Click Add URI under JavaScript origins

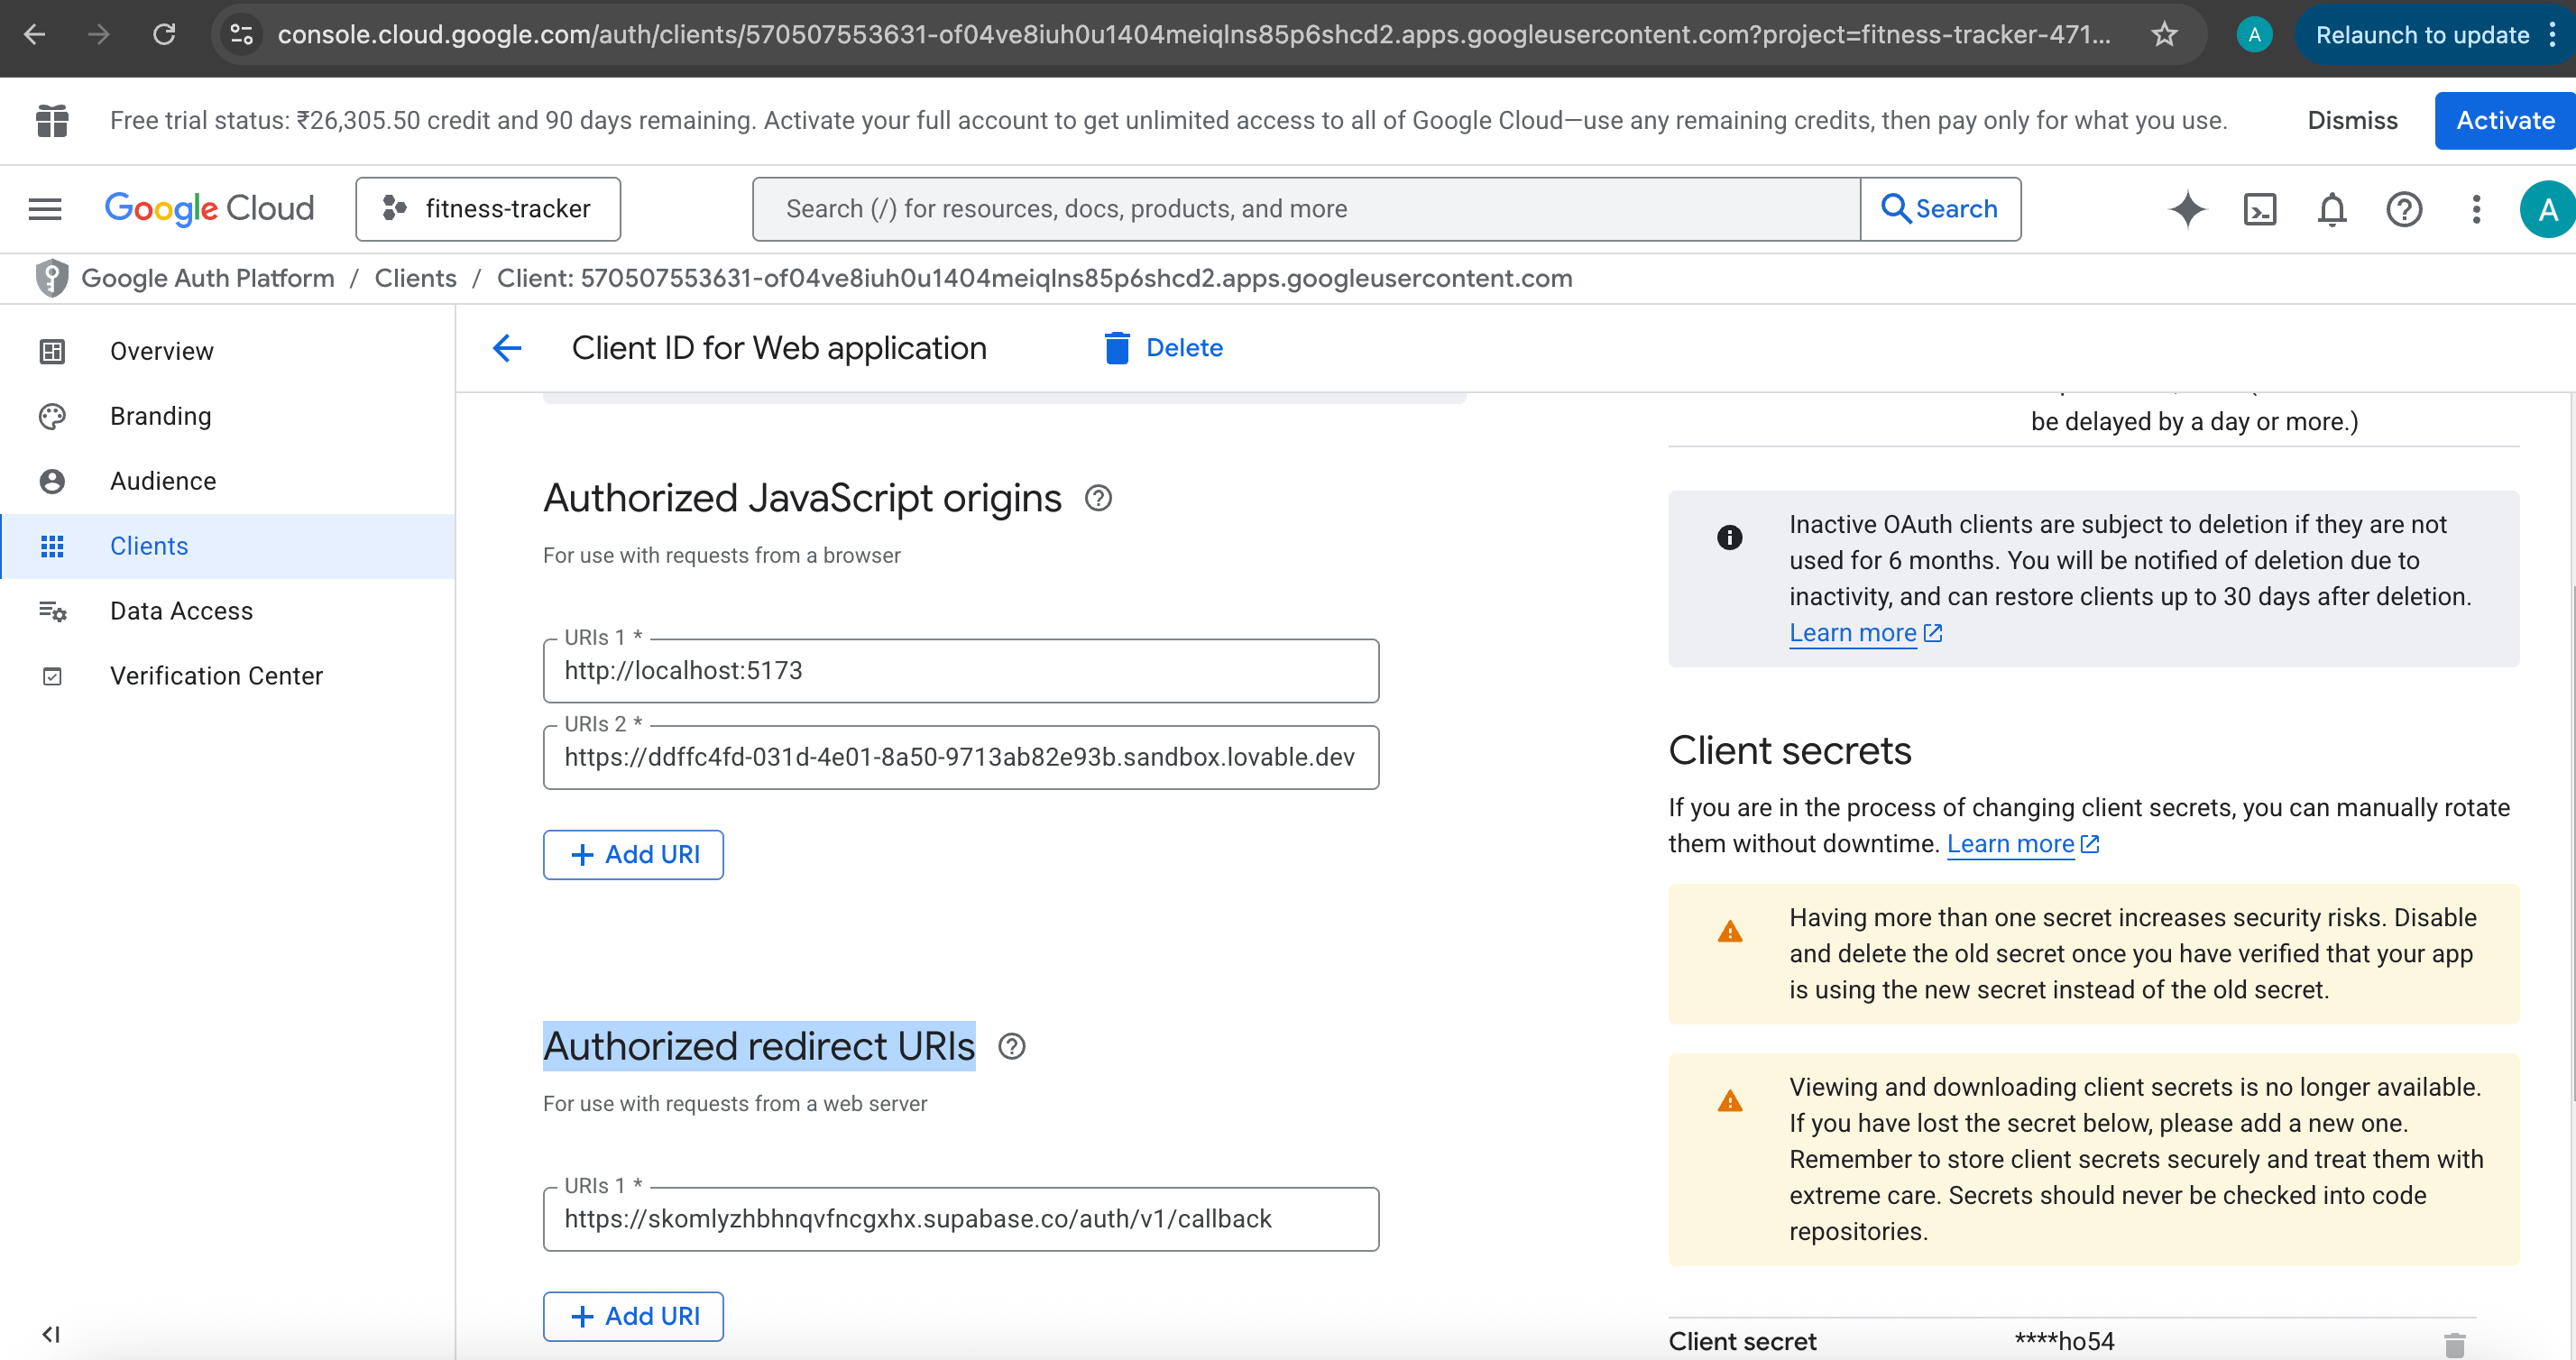click(x=633, y=855)
